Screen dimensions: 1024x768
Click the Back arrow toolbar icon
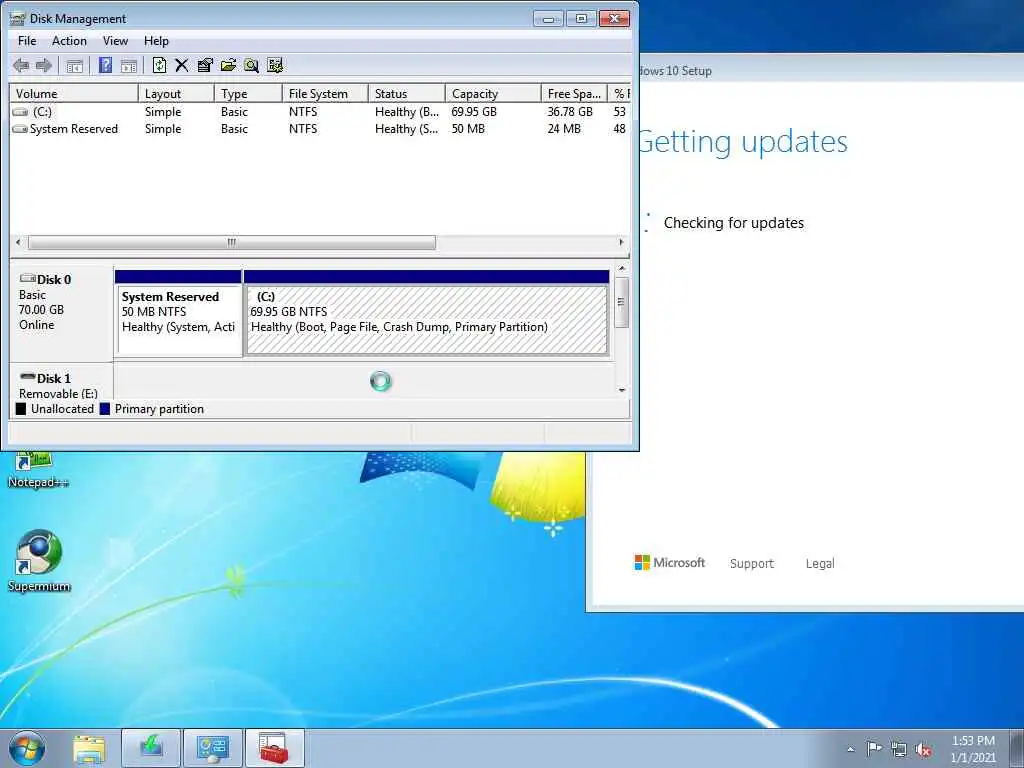coord(21,65)
